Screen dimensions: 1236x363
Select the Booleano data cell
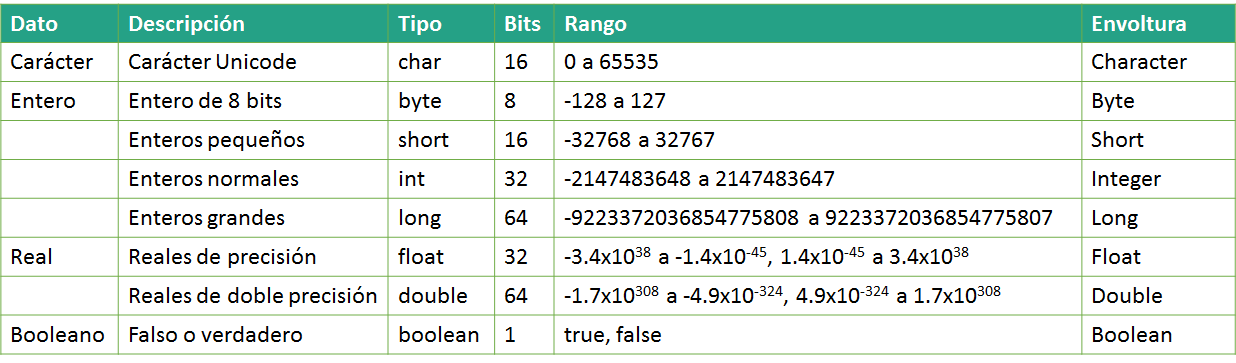click(x=59, y=335)
